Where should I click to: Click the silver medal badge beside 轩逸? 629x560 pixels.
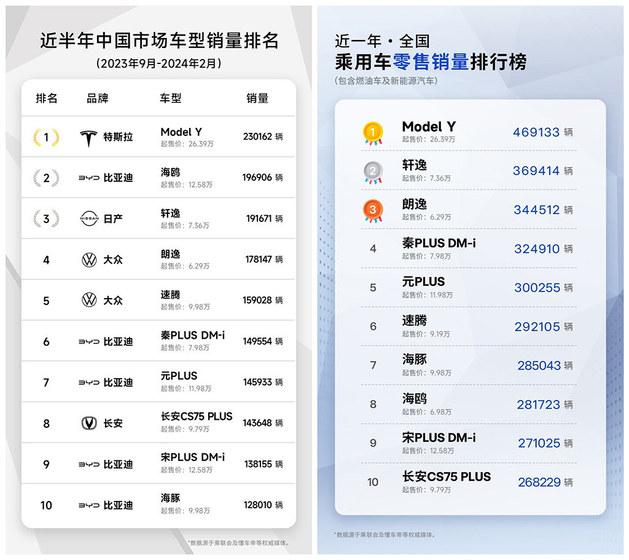(373, 172)
